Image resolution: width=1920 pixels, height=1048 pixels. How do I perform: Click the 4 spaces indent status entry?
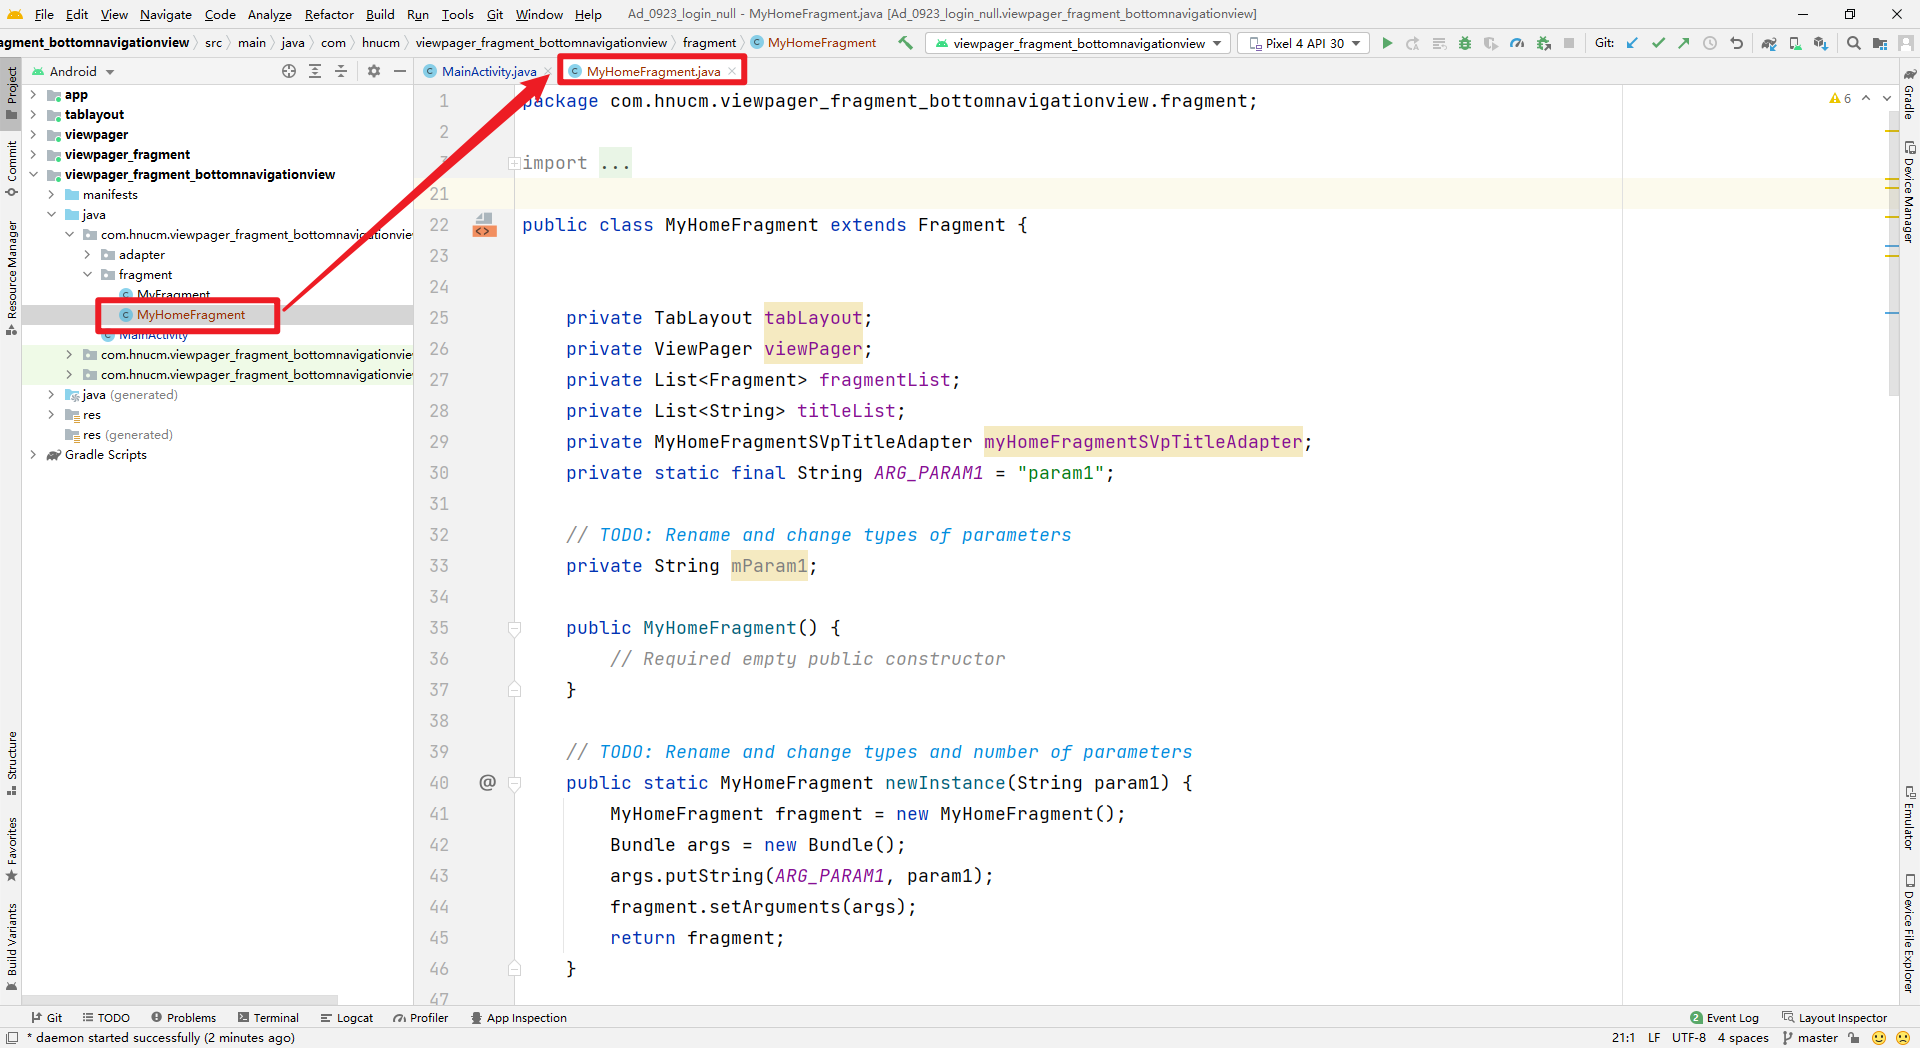(x=1743, y=1038)
